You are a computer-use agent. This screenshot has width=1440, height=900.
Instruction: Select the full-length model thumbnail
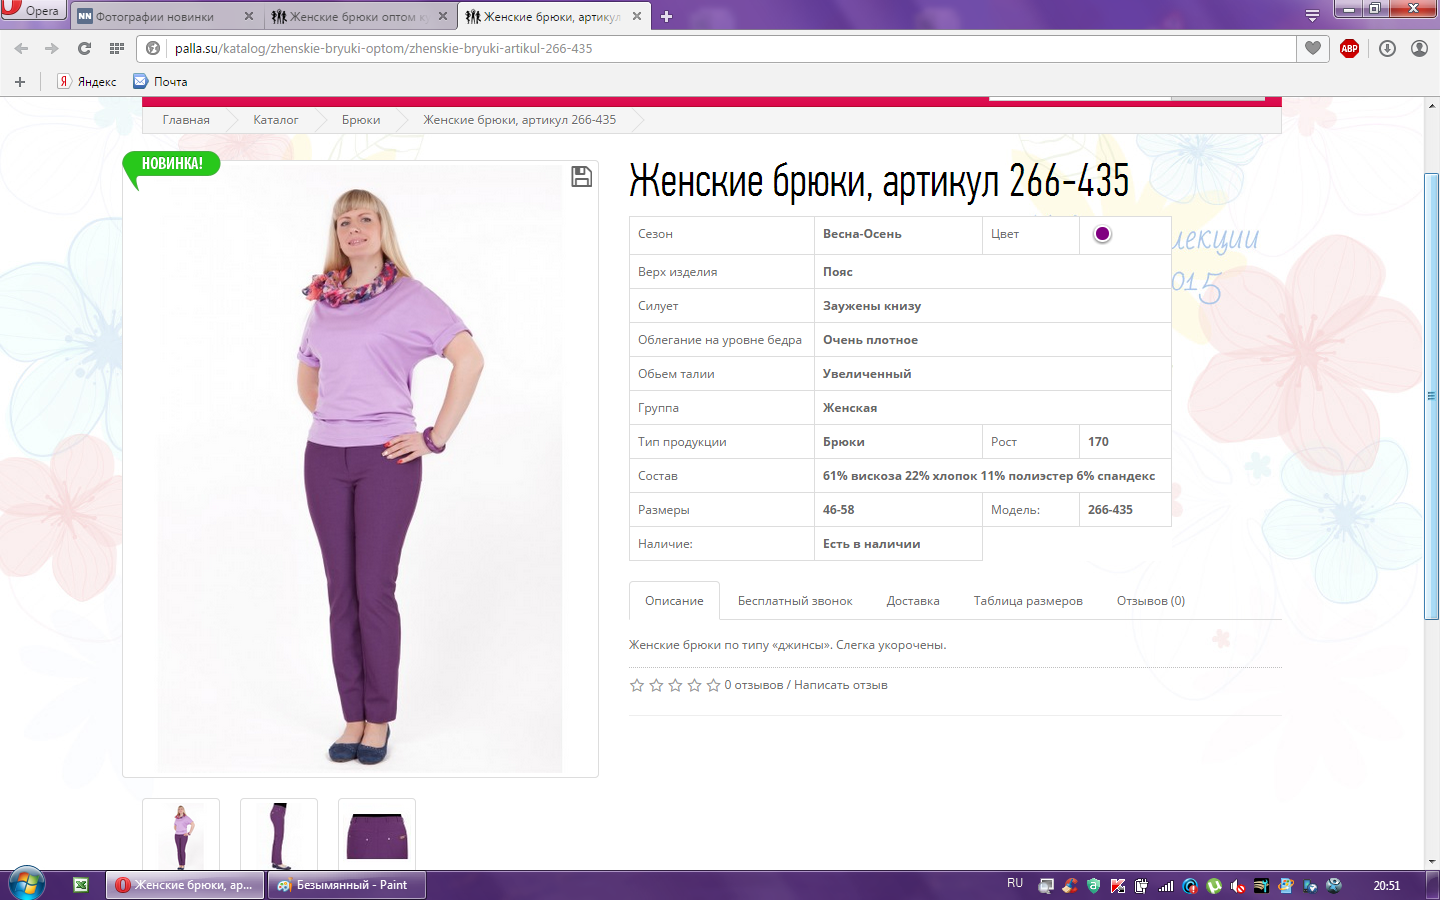click(181, 835)
